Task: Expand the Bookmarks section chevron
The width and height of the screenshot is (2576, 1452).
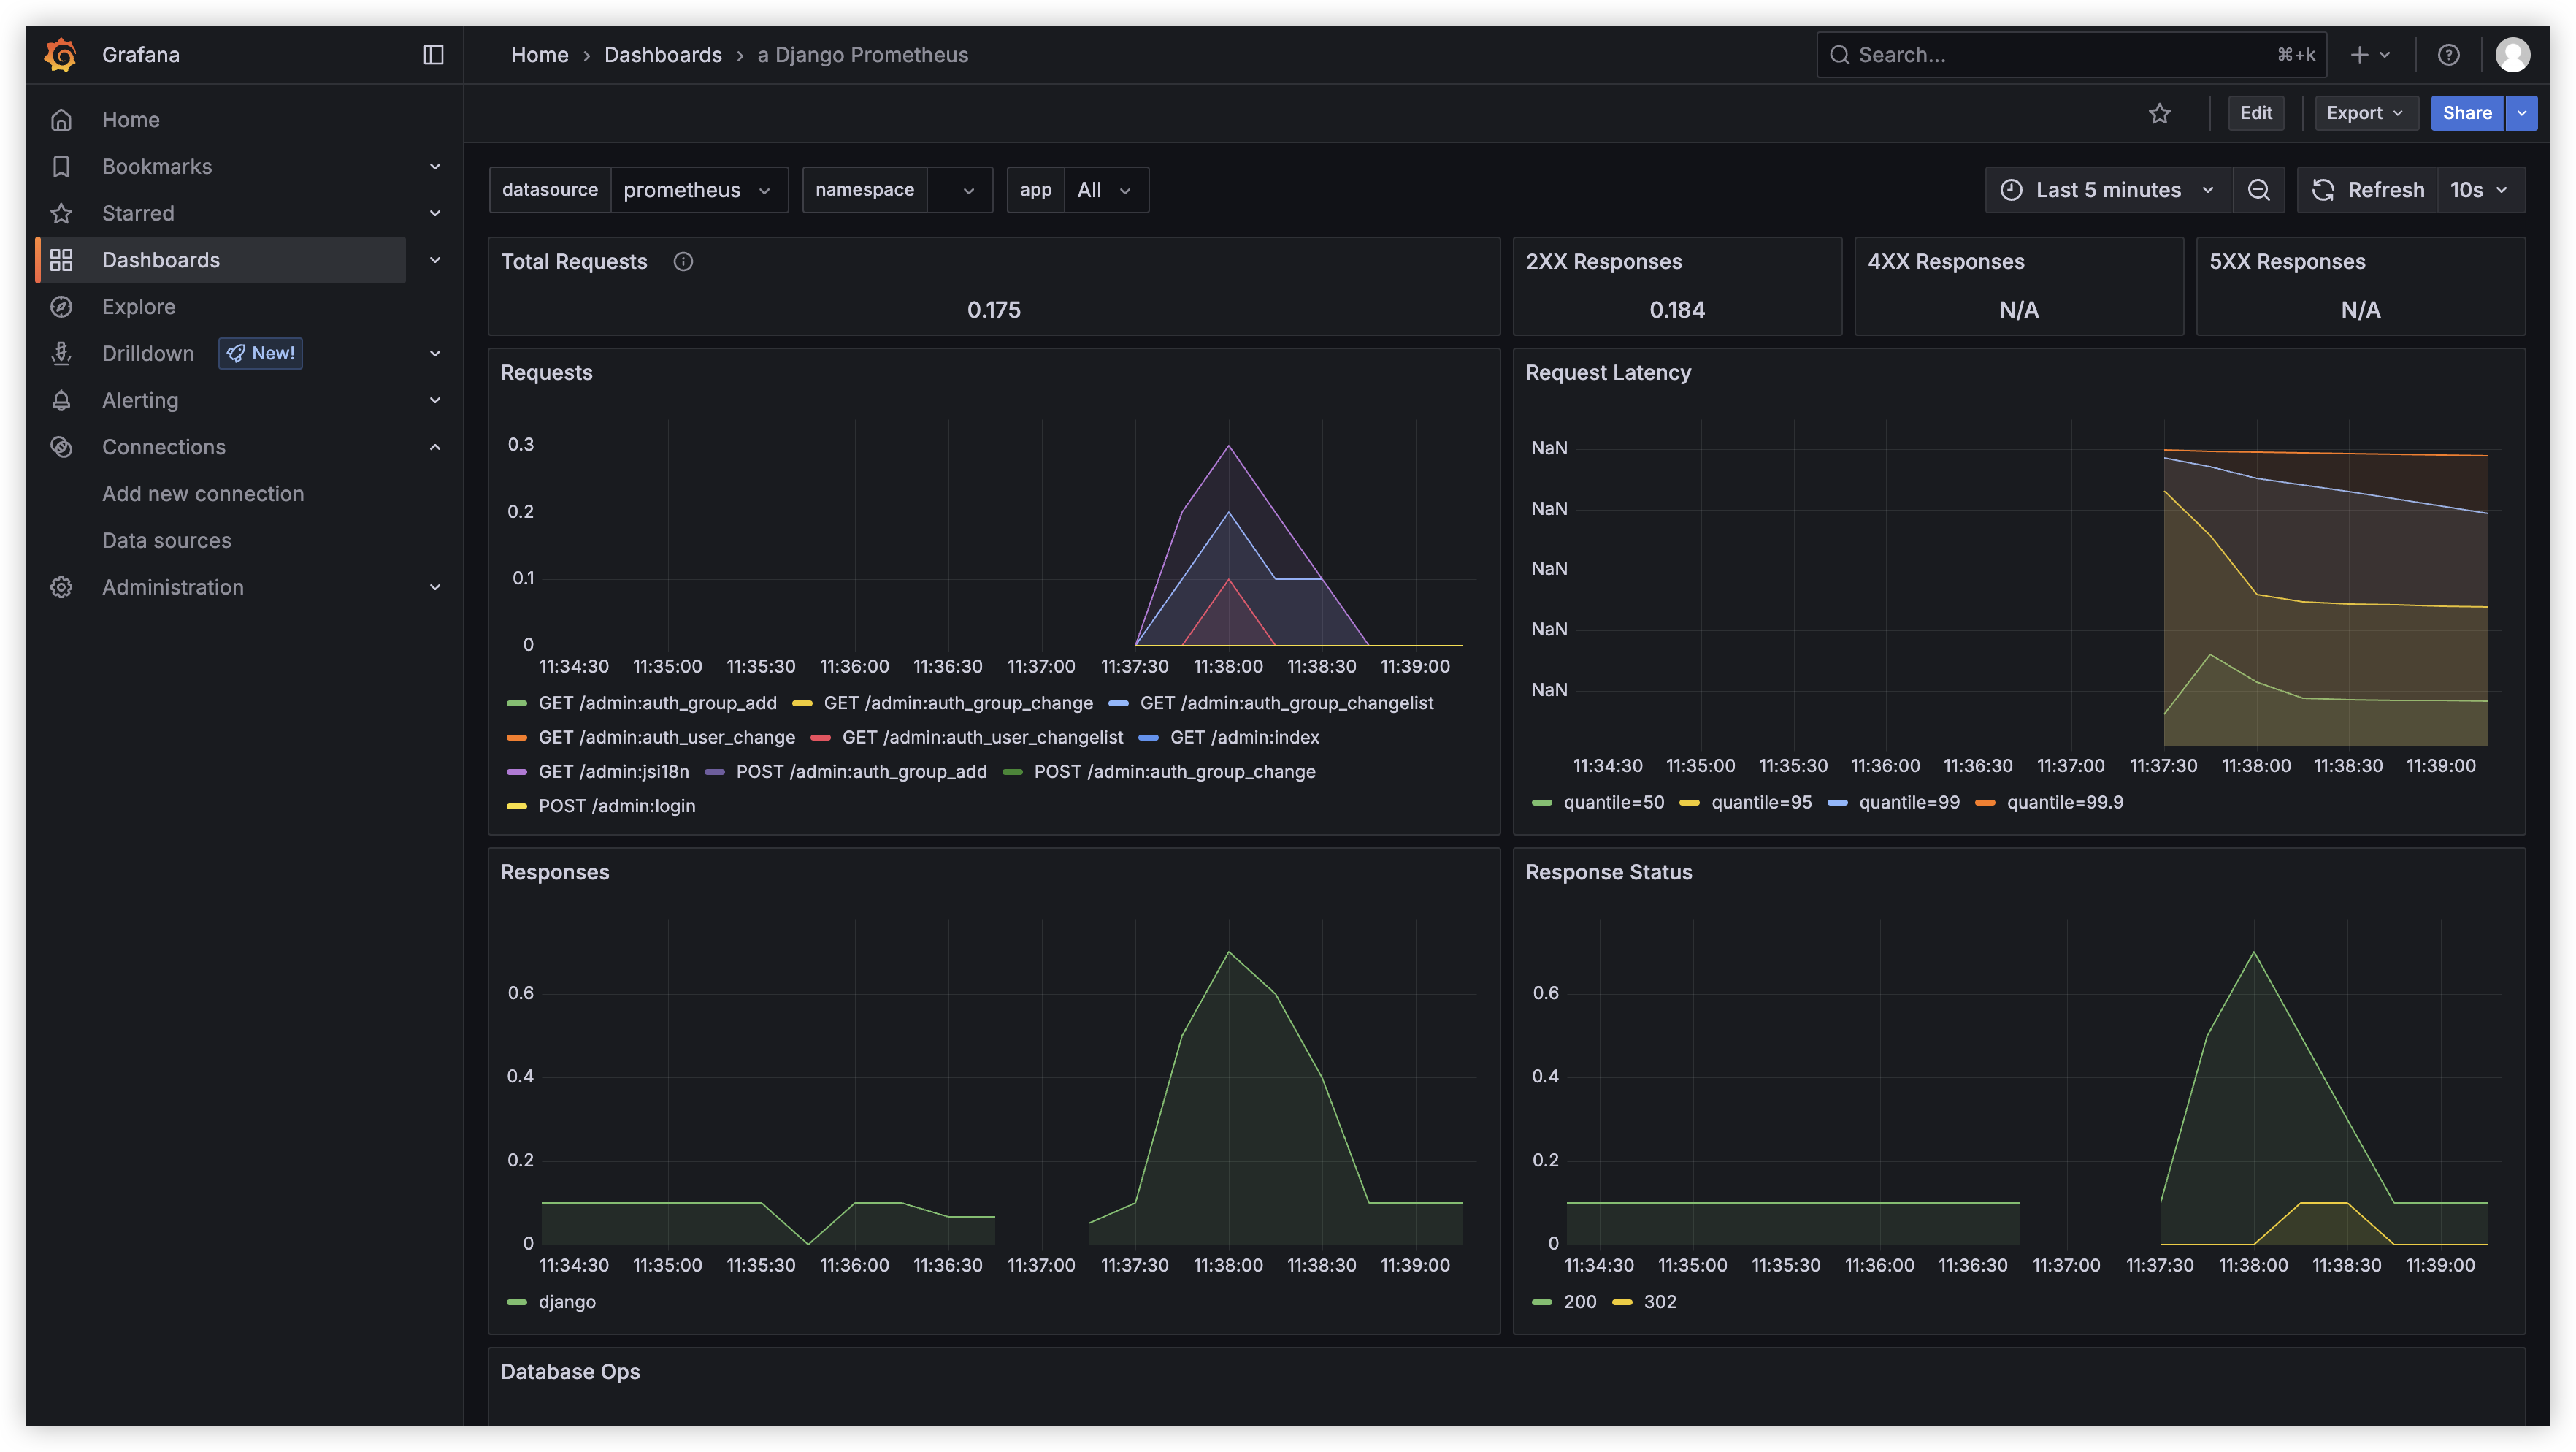Action: pyautogui.click(x=435, y=166)
